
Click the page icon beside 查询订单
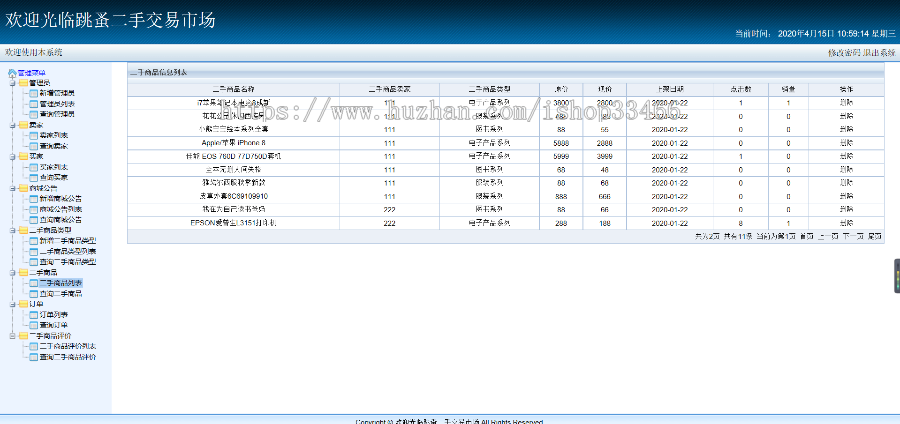click(x=33, y=325)
